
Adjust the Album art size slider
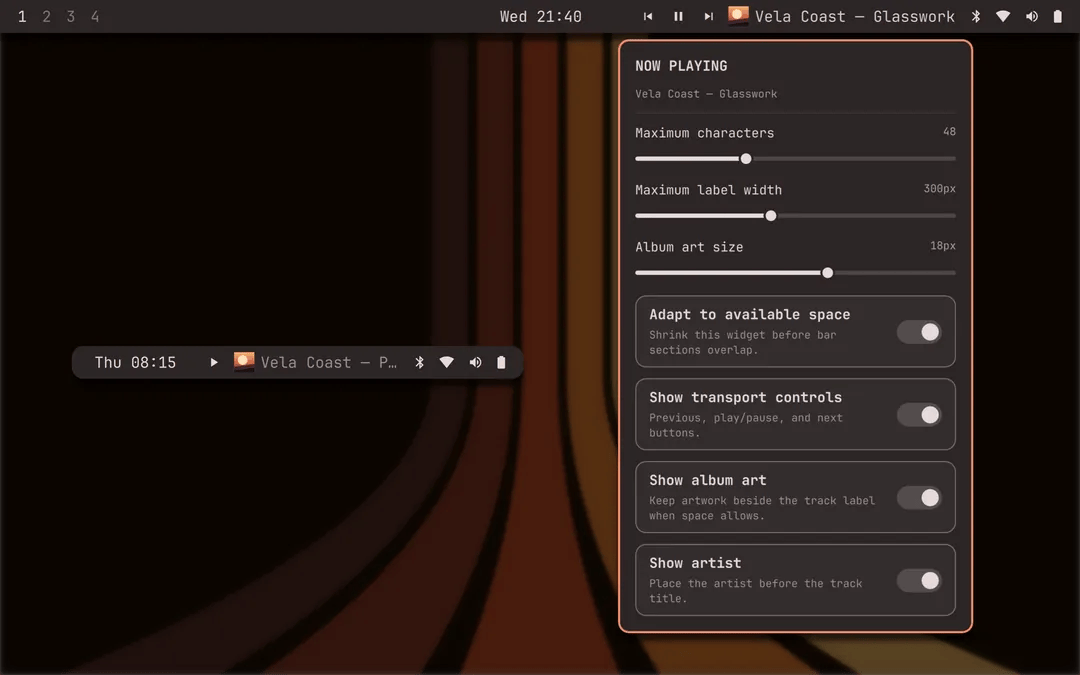click(795, 273)
